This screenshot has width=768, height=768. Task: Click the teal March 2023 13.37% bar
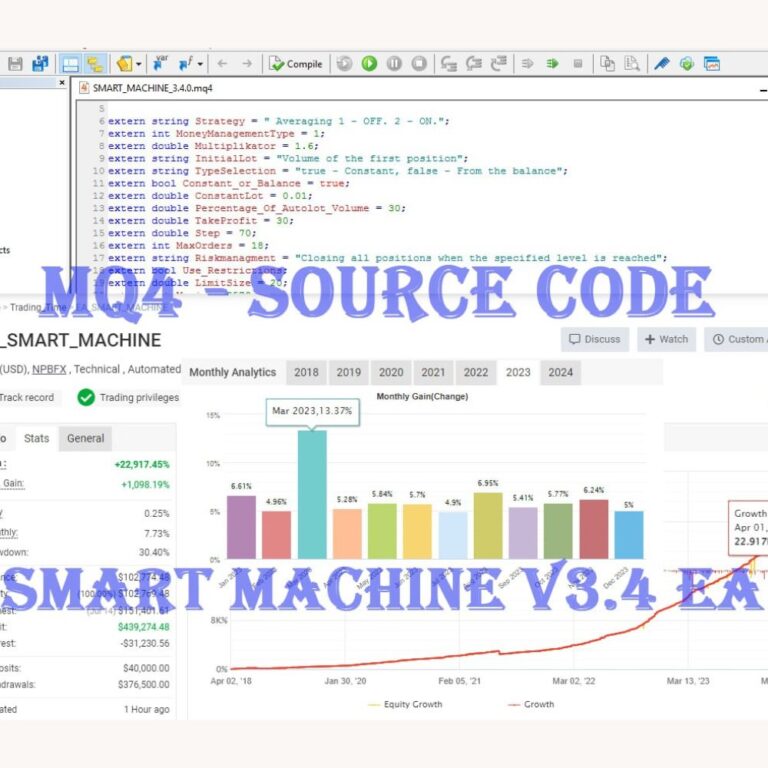[x=312, y=495]
